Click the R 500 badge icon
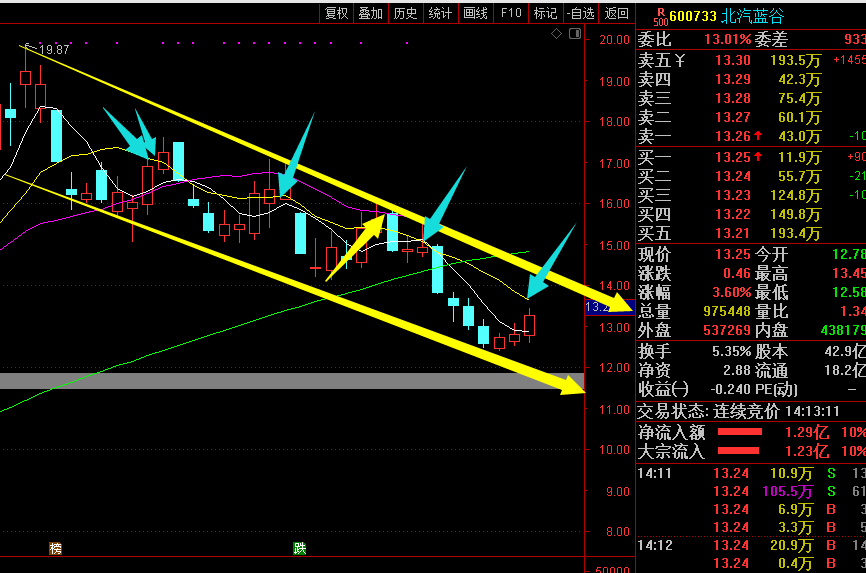This screenshot has height=573, width=866. point(660,17)
